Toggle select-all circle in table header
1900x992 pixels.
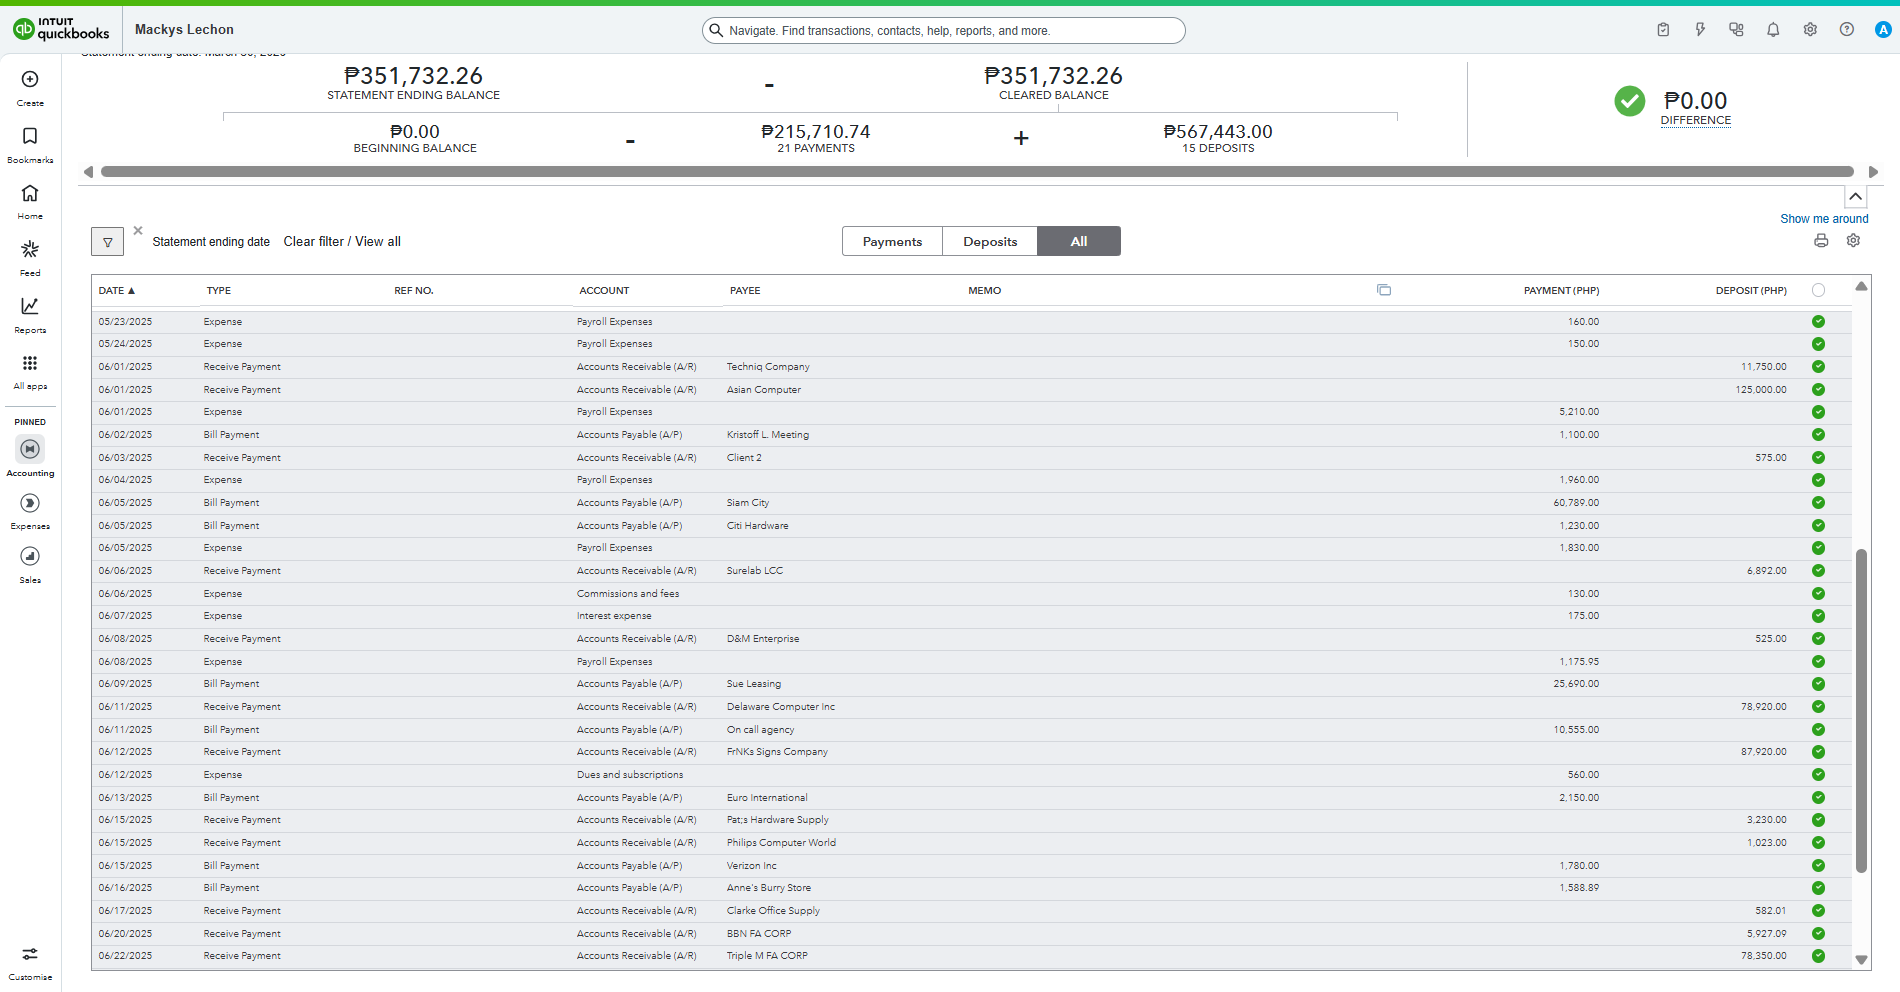tap(1818, 290)
